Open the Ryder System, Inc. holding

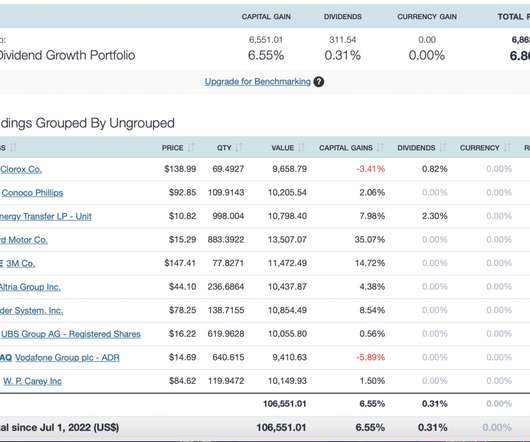coord(31,311)
